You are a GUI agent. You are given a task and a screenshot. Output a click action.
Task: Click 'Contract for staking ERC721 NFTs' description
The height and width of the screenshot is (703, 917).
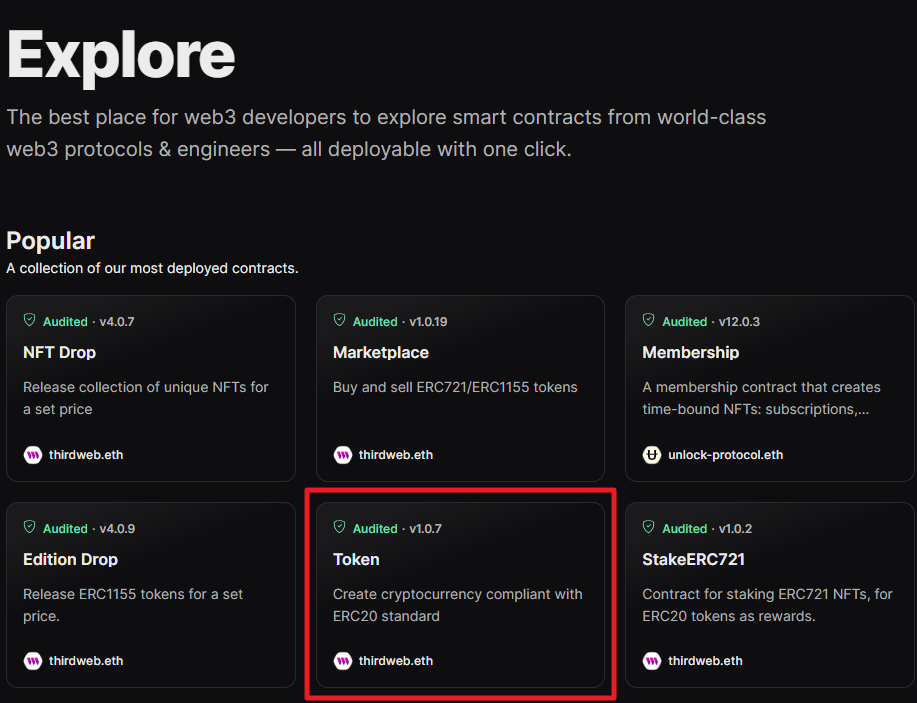tap(767, 605)
